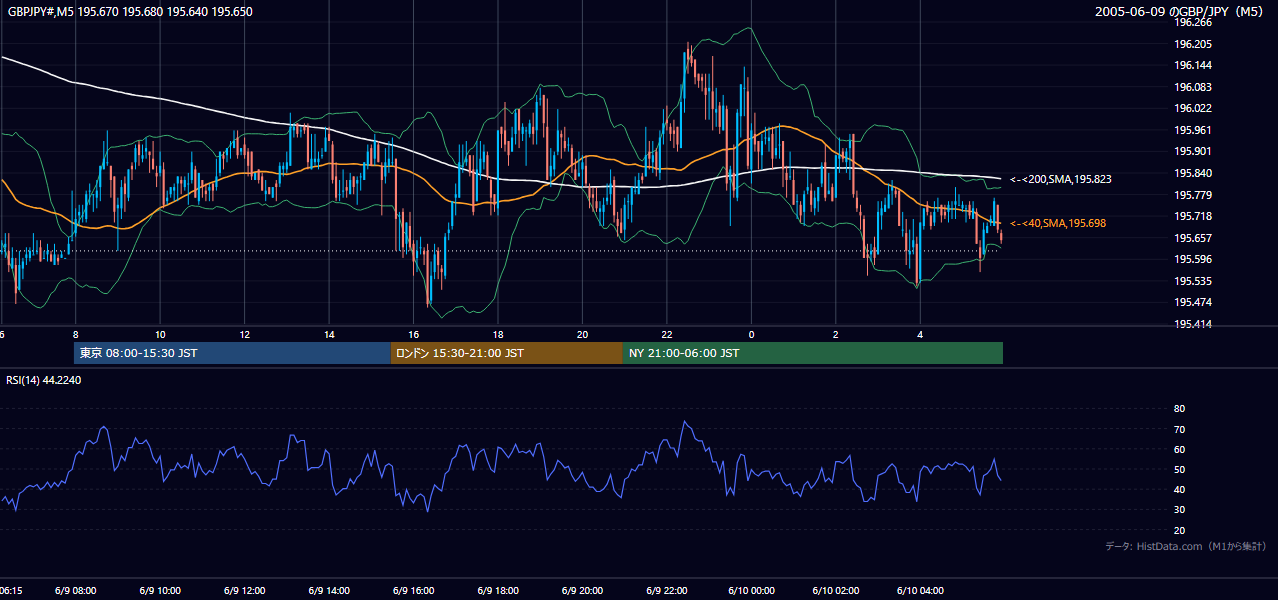Viewport: 1278px width, 600px height.
Task: Click the 6/9 22:00 date axis label
Action: [x=667, y=590]
